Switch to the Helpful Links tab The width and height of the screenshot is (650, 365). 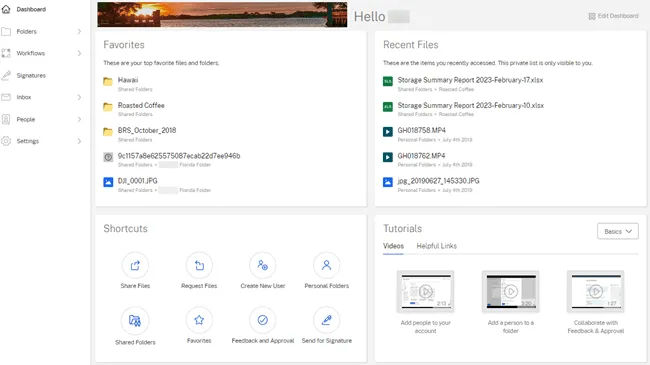pyautogui.click(x=437, y=246)
